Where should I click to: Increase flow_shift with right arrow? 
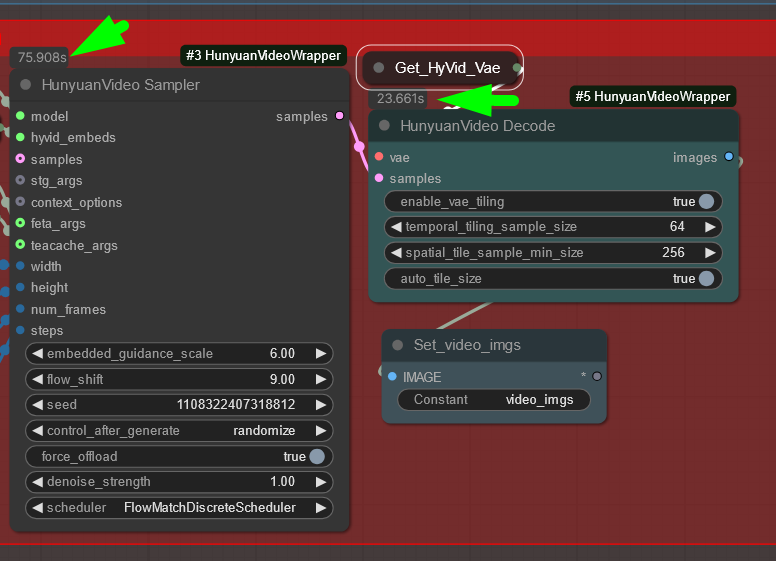click(x=321, y=379)
